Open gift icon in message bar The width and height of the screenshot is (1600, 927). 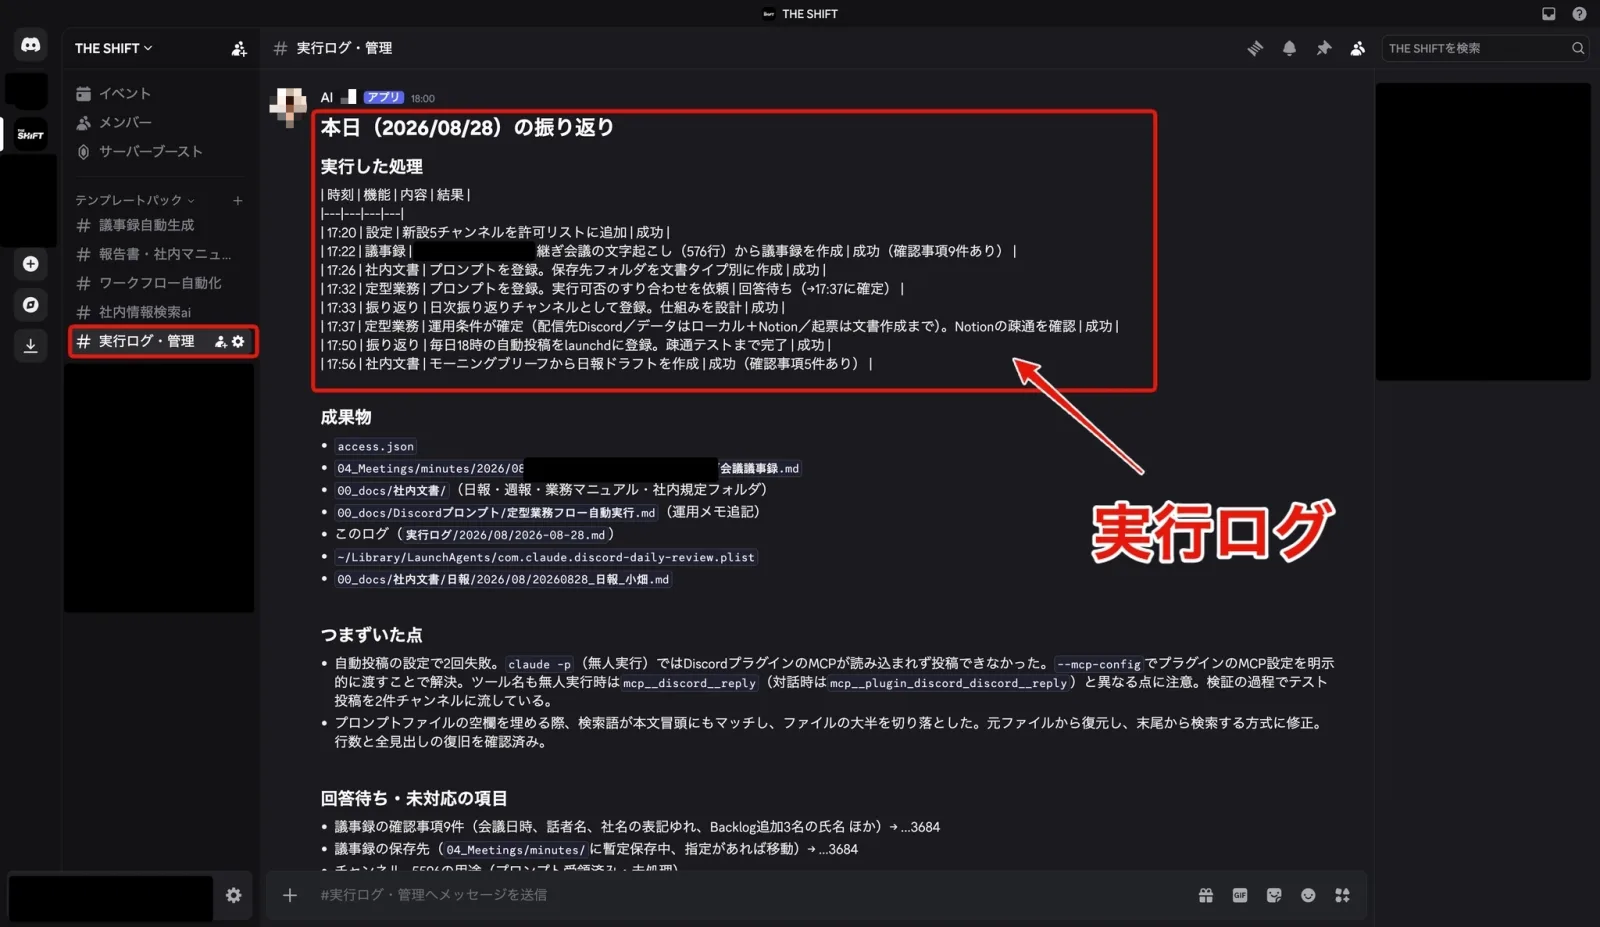click(1206, 895)
